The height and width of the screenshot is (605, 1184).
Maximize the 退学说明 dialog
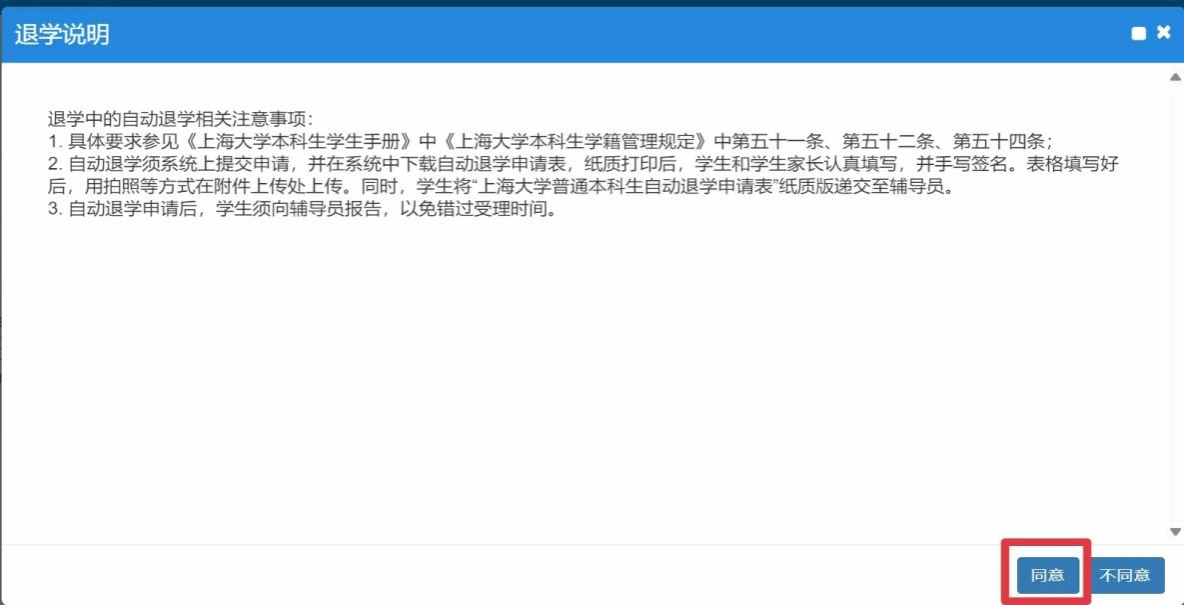(1139, 34)
